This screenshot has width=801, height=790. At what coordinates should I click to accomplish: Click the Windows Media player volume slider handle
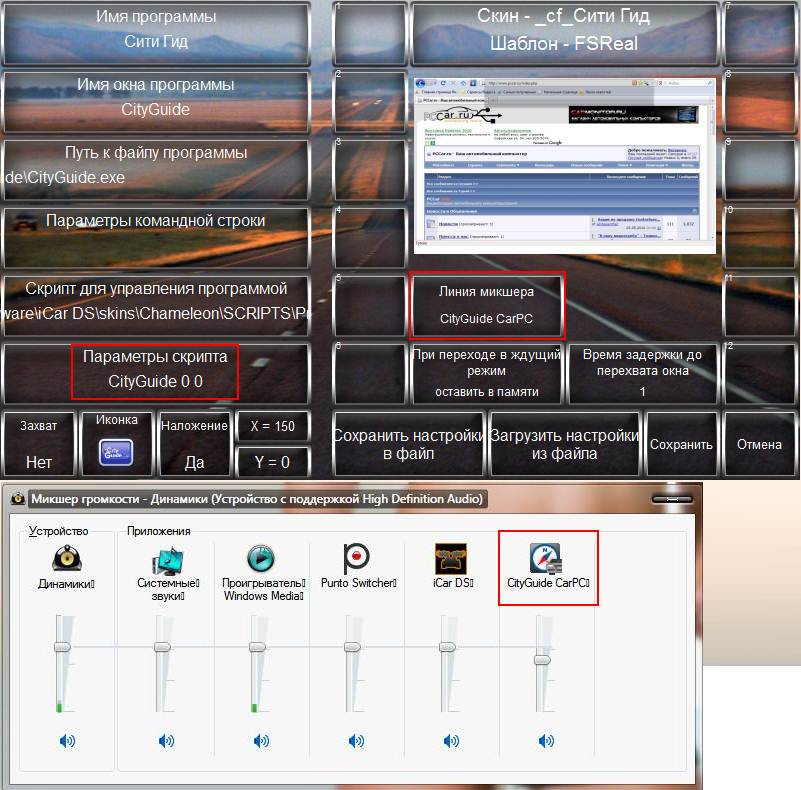[x=257, y=647]
